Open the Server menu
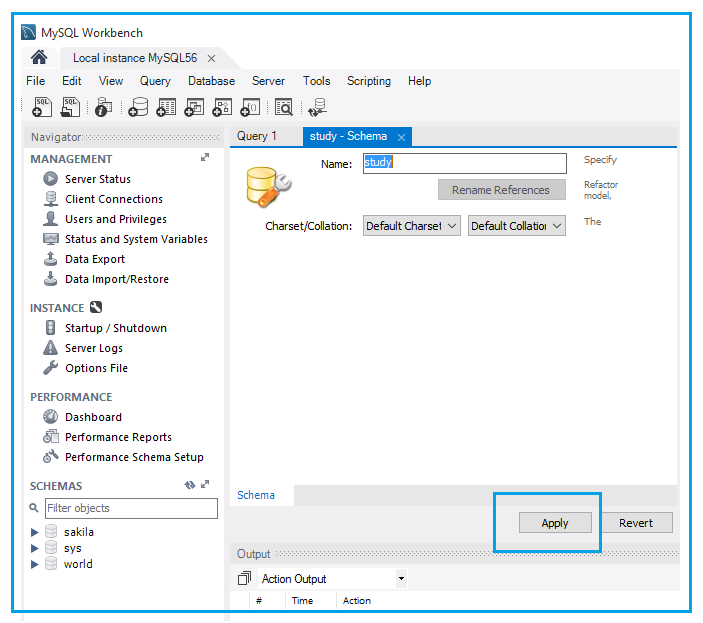This screenshot has height=623, width=703. [268, 81]
